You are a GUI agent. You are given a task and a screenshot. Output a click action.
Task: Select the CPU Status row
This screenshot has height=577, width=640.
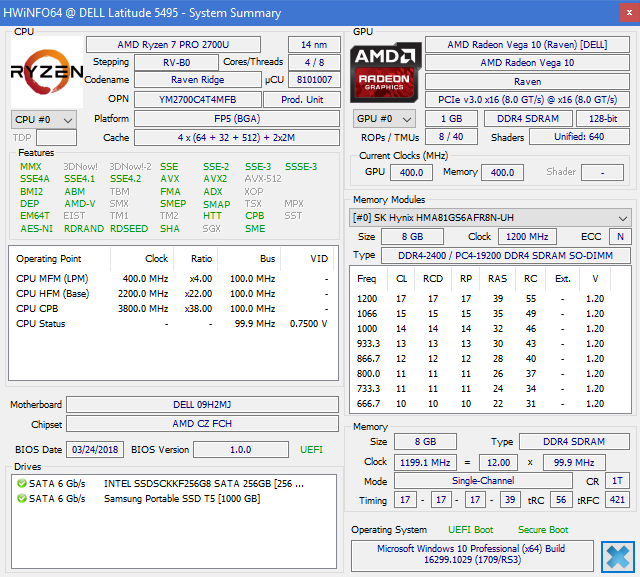(x=172, y=324)
